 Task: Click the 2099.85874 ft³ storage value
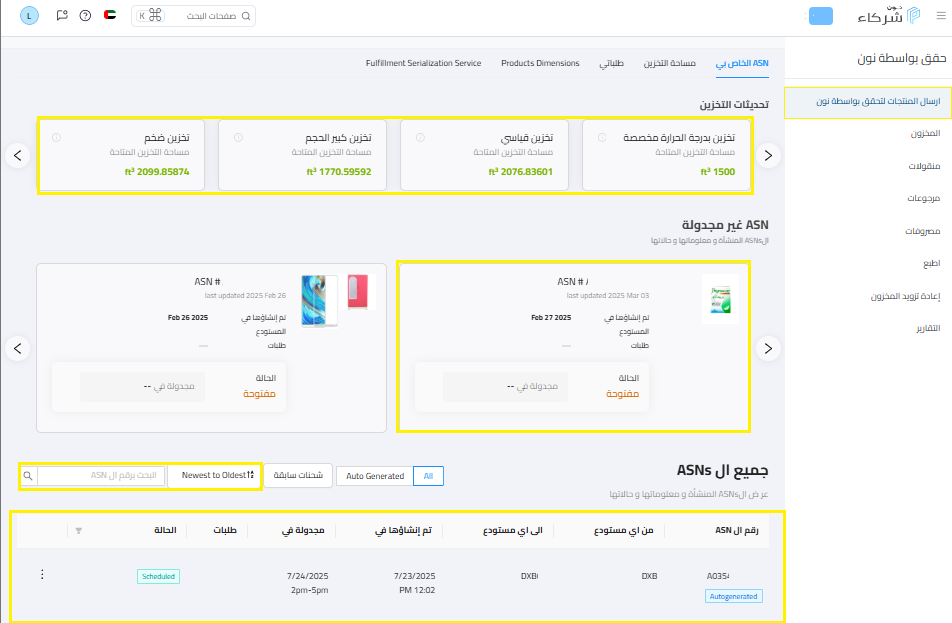[157, 172]
